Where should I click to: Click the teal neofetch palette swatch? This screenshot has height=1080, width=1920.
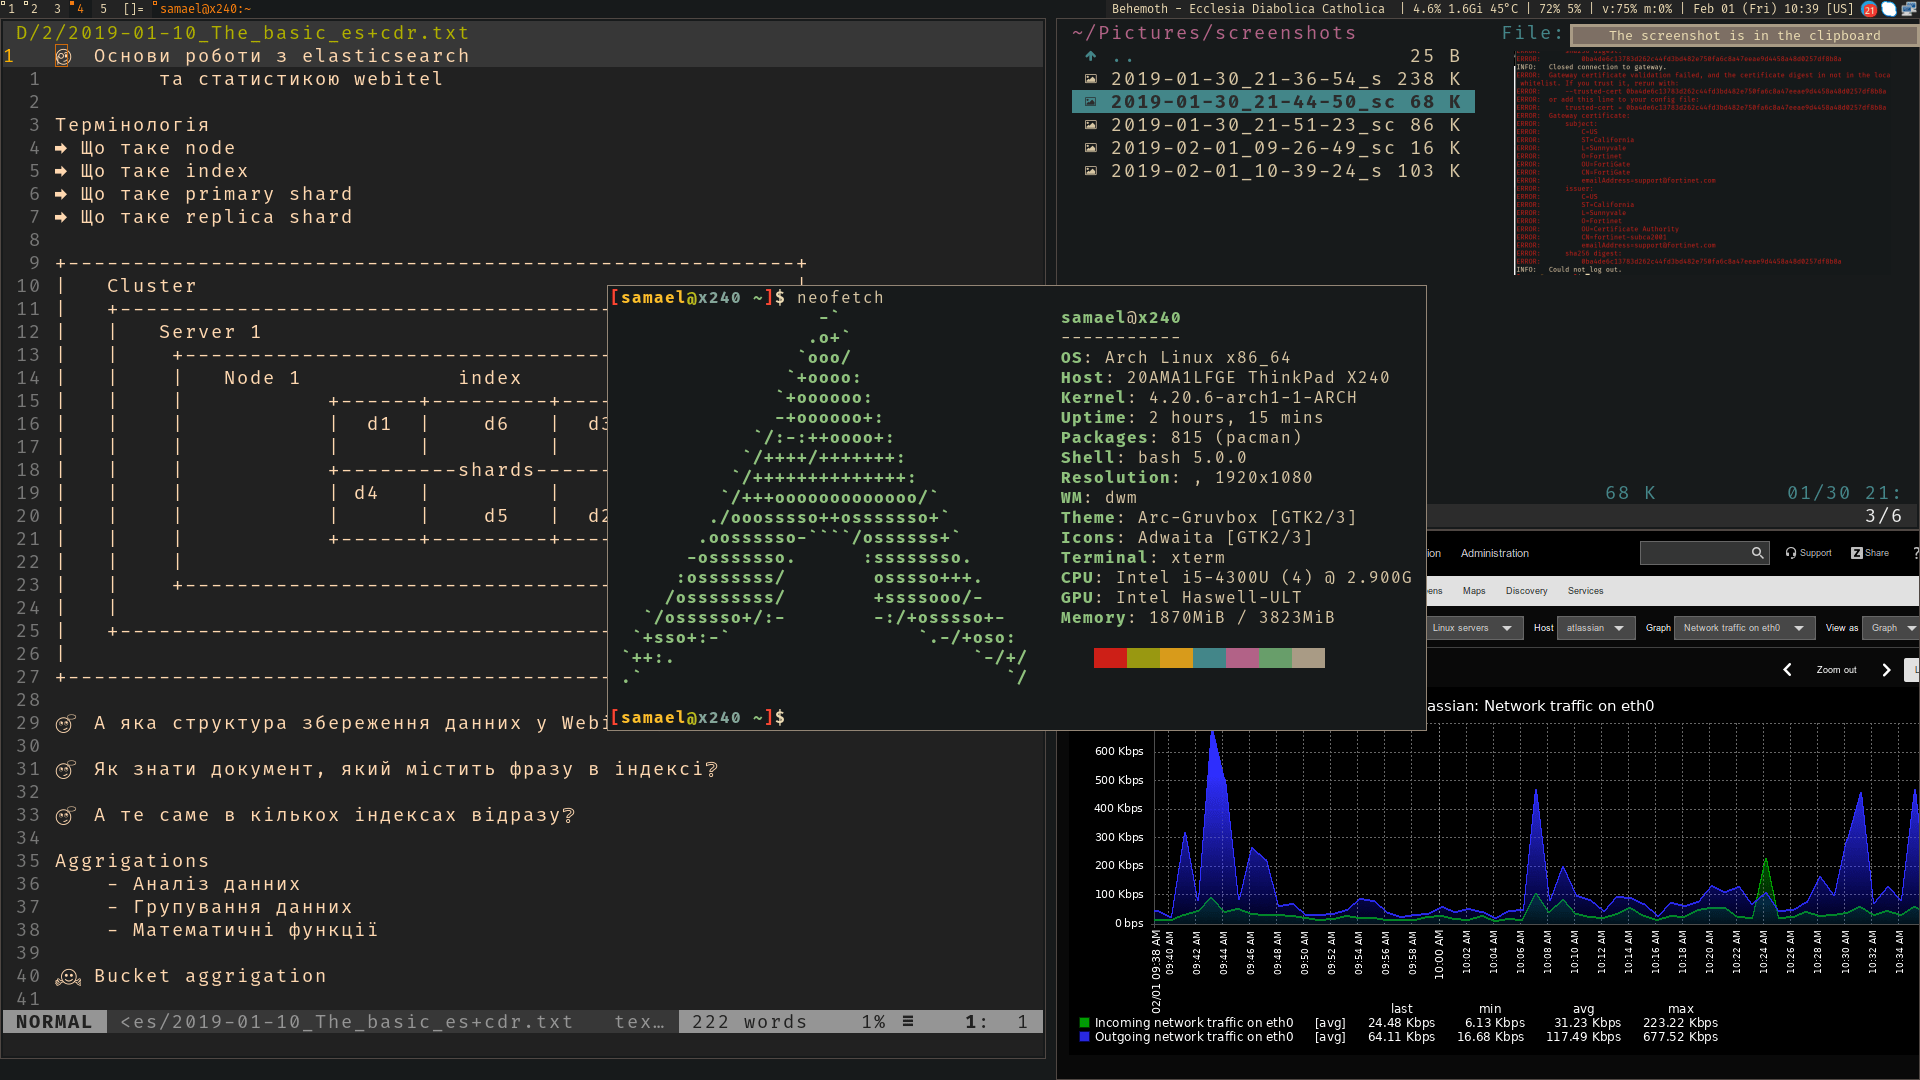click(1209, 658)
